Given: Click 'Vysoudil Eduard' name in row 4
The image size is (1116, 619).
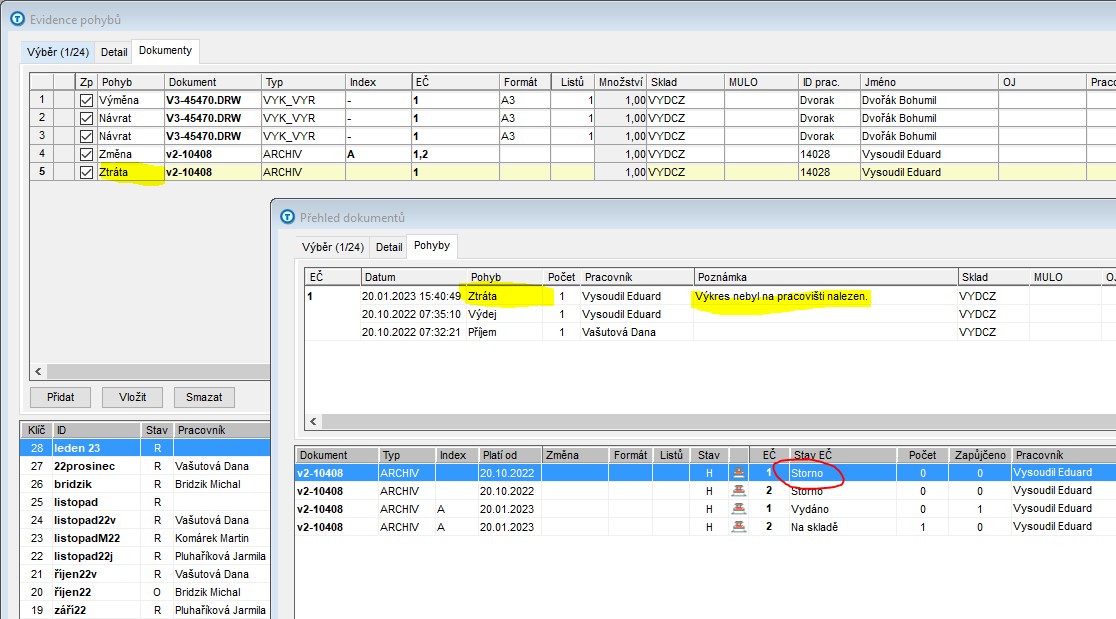Looking at the screenshot, I should 901,154.
